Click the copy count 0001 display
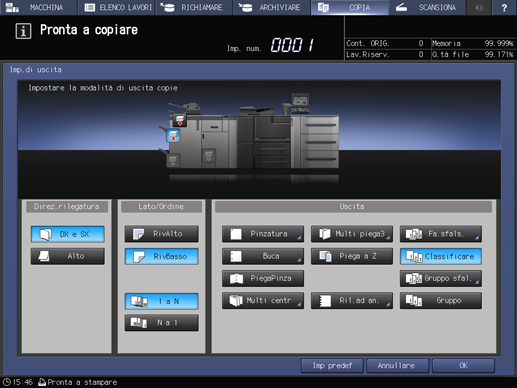 [x=292, y=45]
